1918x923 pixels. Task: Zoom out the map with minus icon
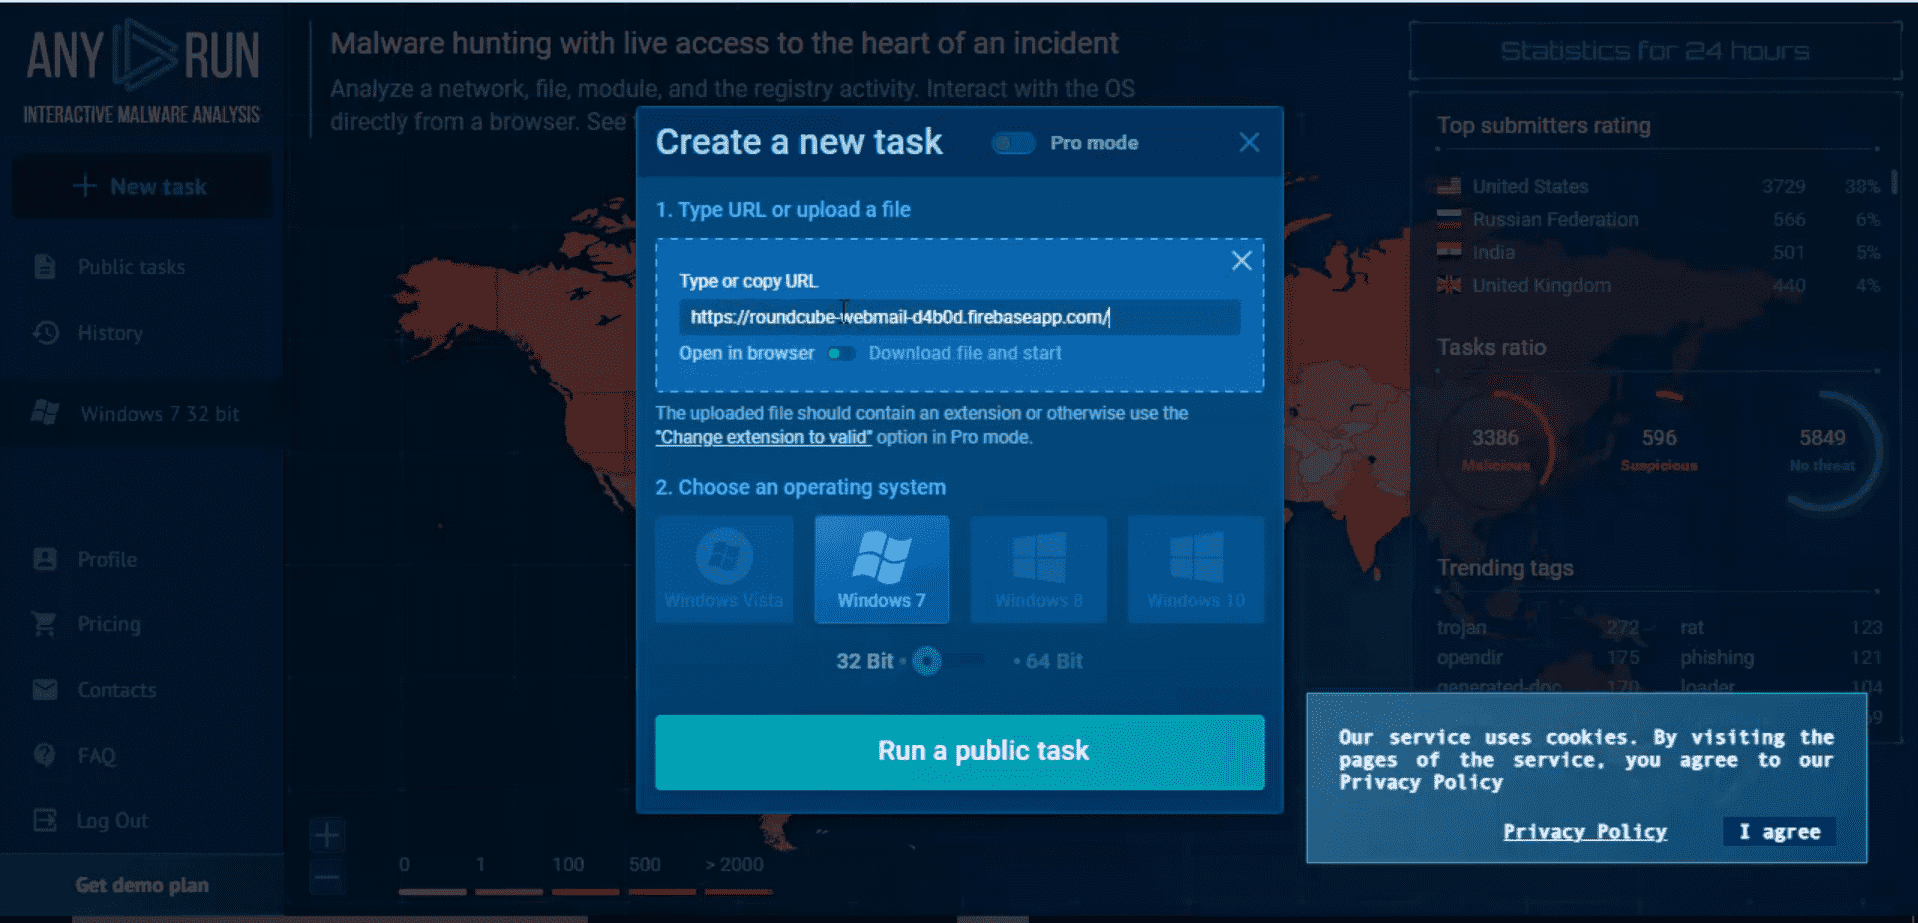point(327,879)
